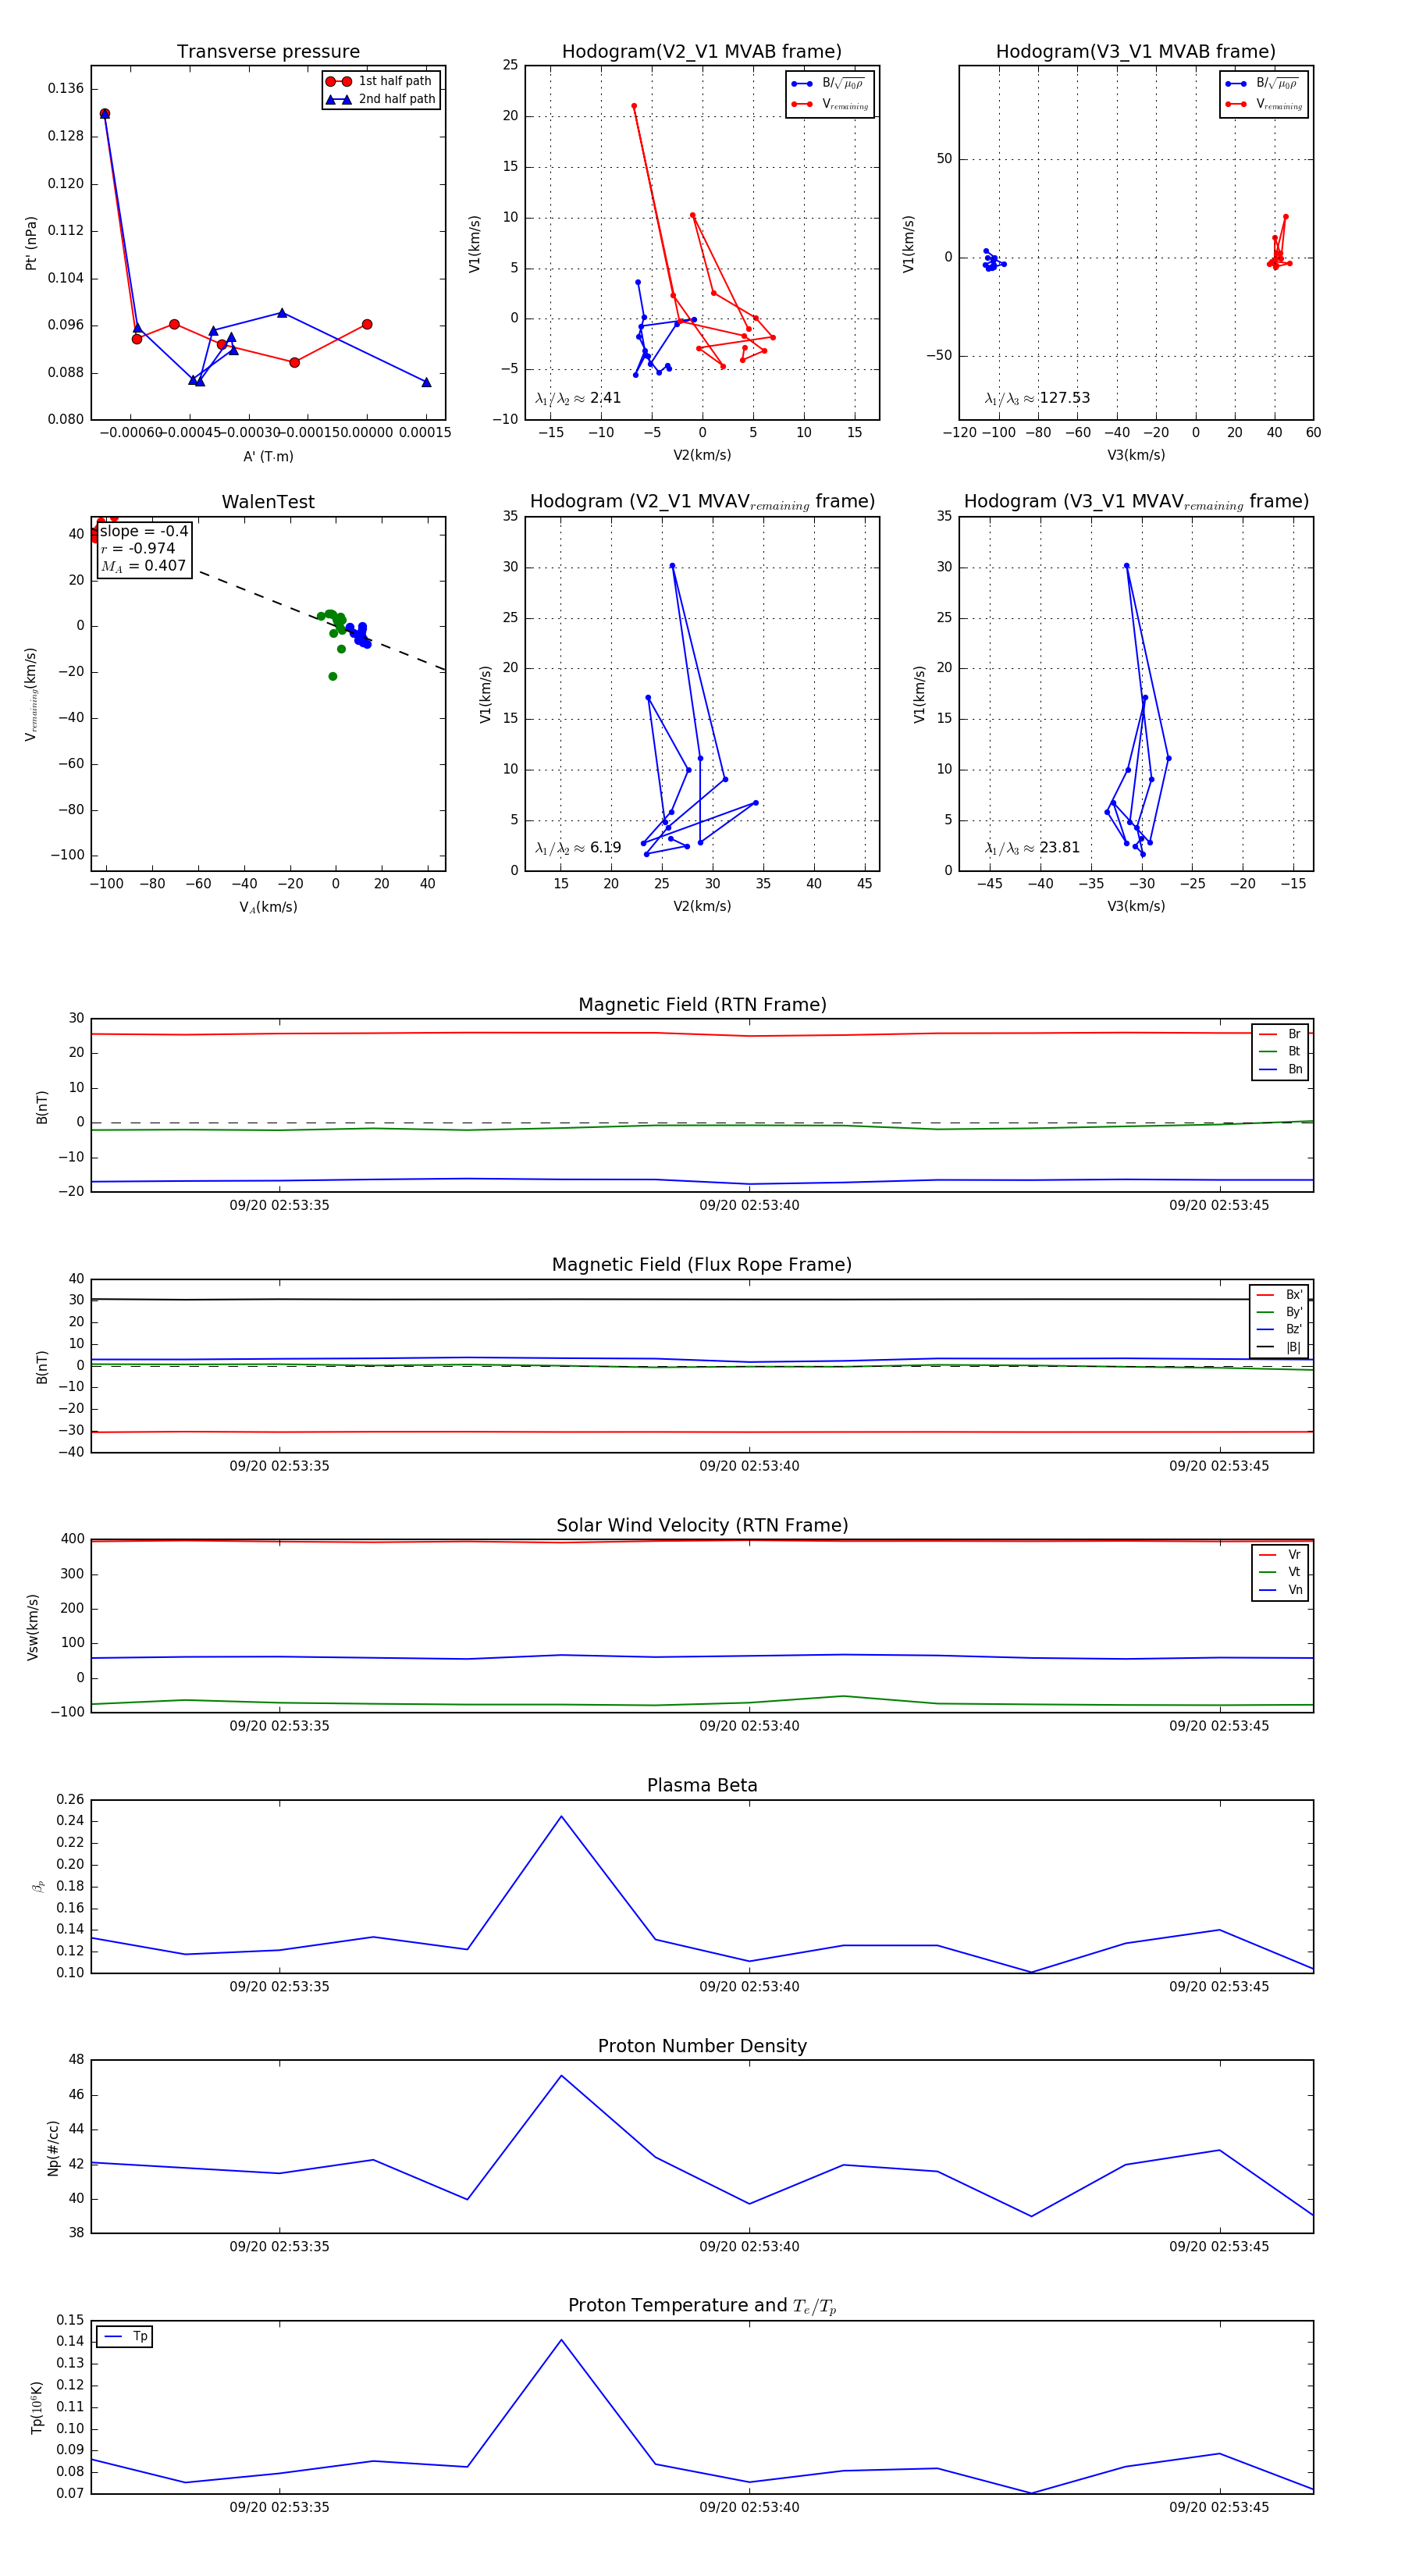Viewport: 1405px width, 2576px height.
Task: Click the blue triangle '2nd half path' legend marker
Action: 338,99
